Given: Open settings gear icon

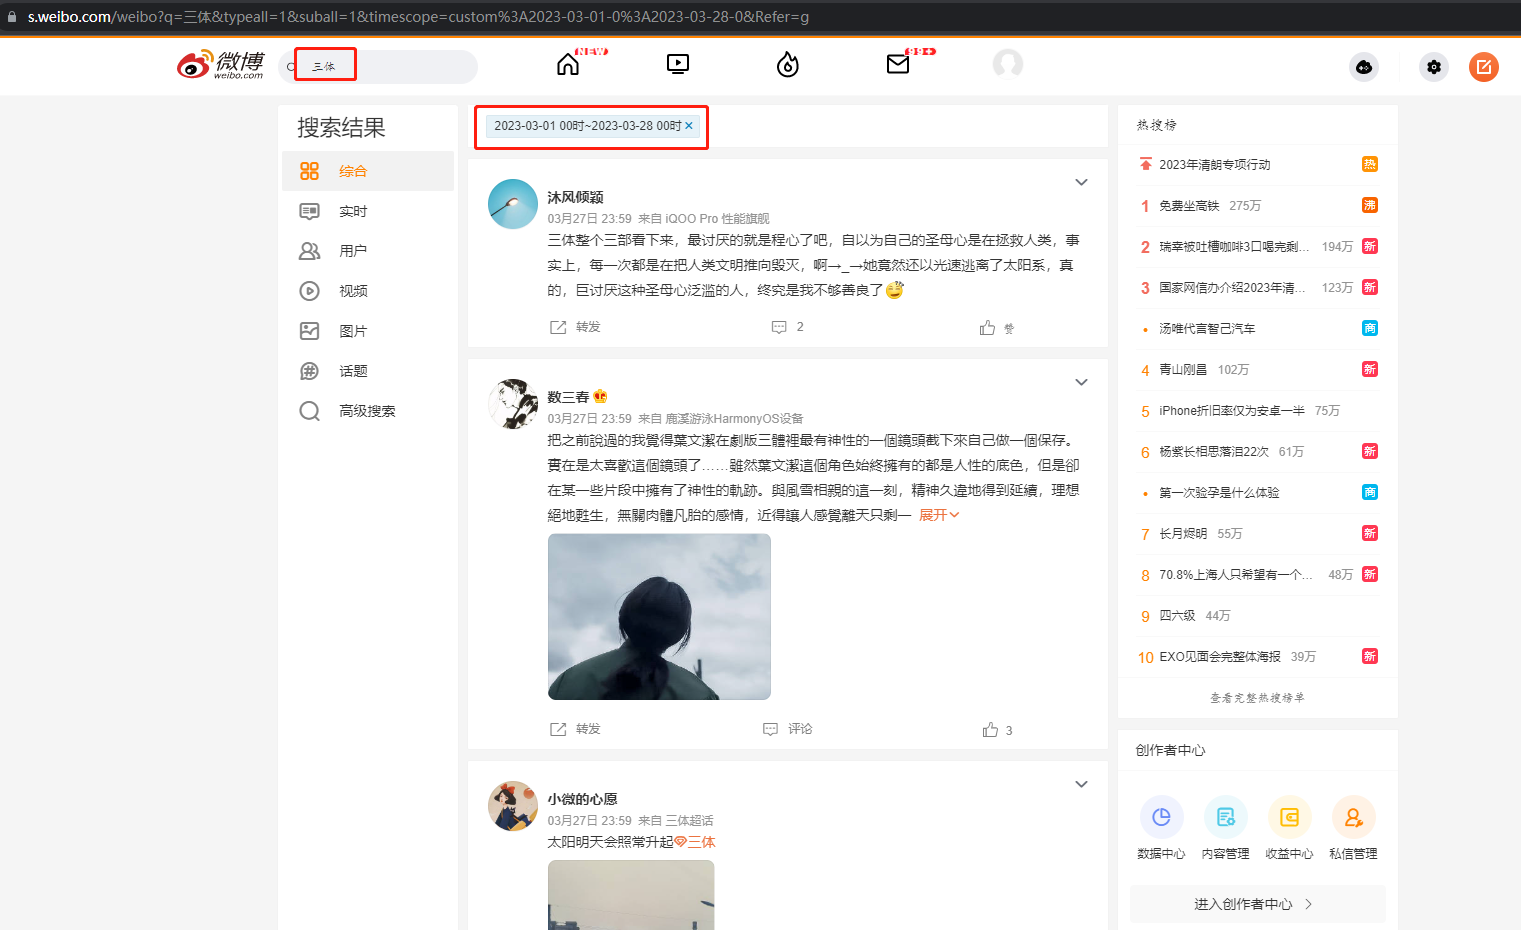Looking at the screenshot, I should [x=1434, y=67].
